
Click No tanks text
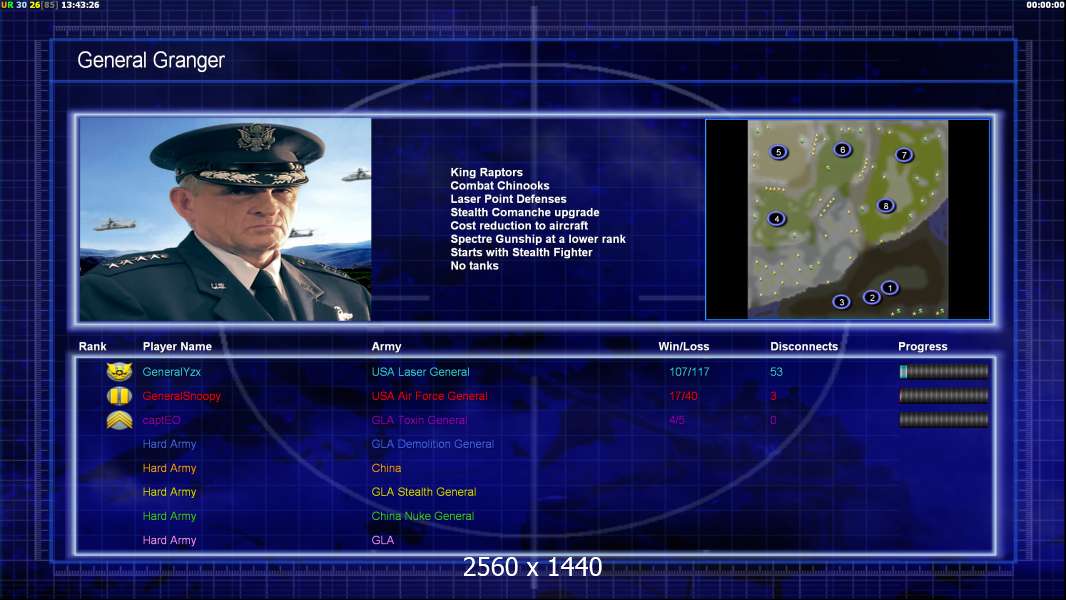474,266
